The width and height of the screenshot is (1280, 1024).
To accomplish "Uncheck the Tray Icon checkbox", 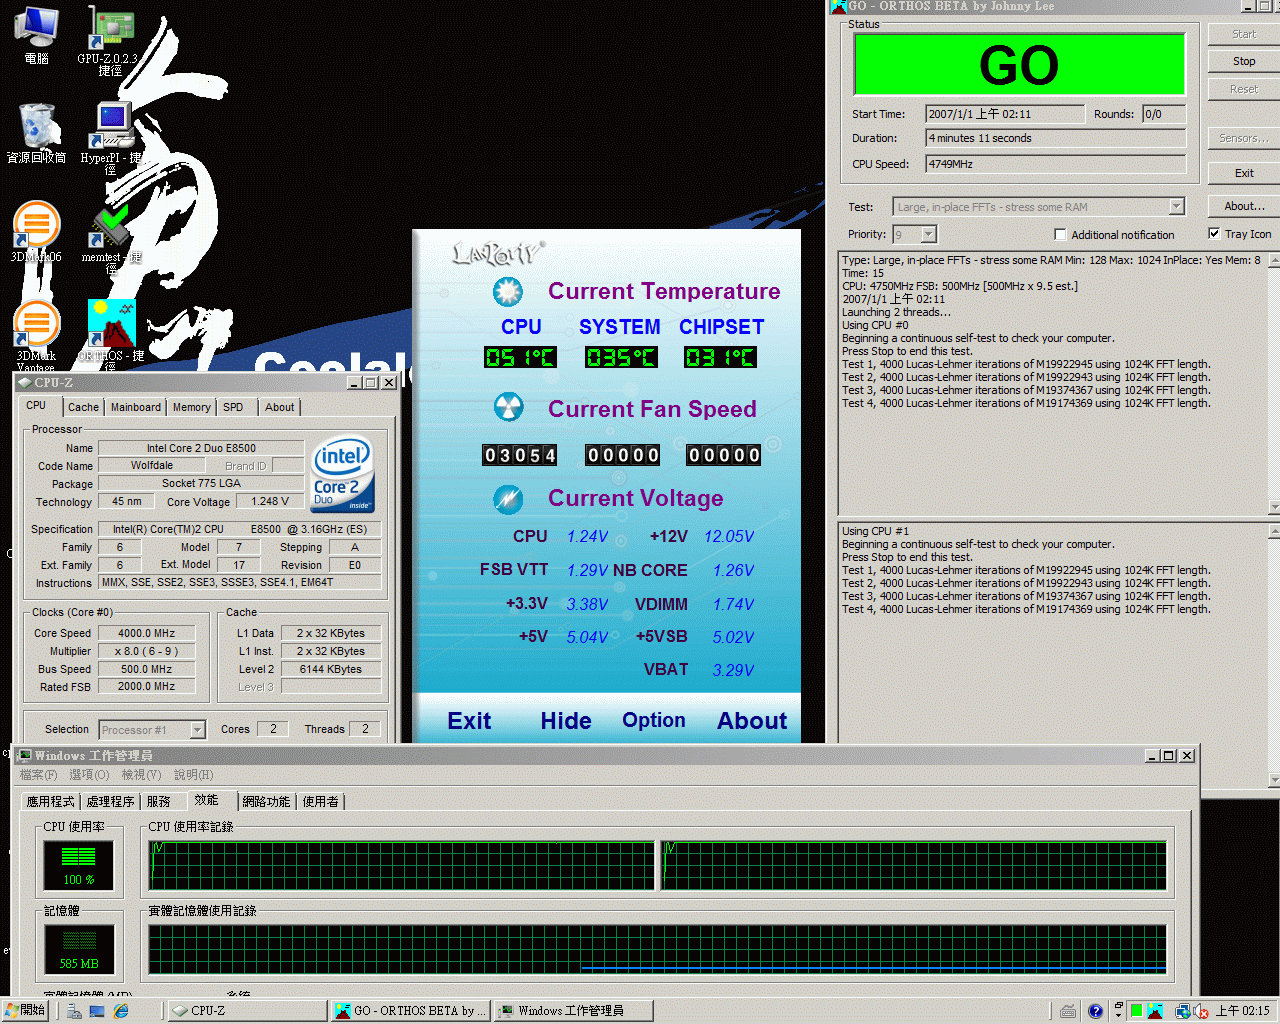I will point(1214,234).
